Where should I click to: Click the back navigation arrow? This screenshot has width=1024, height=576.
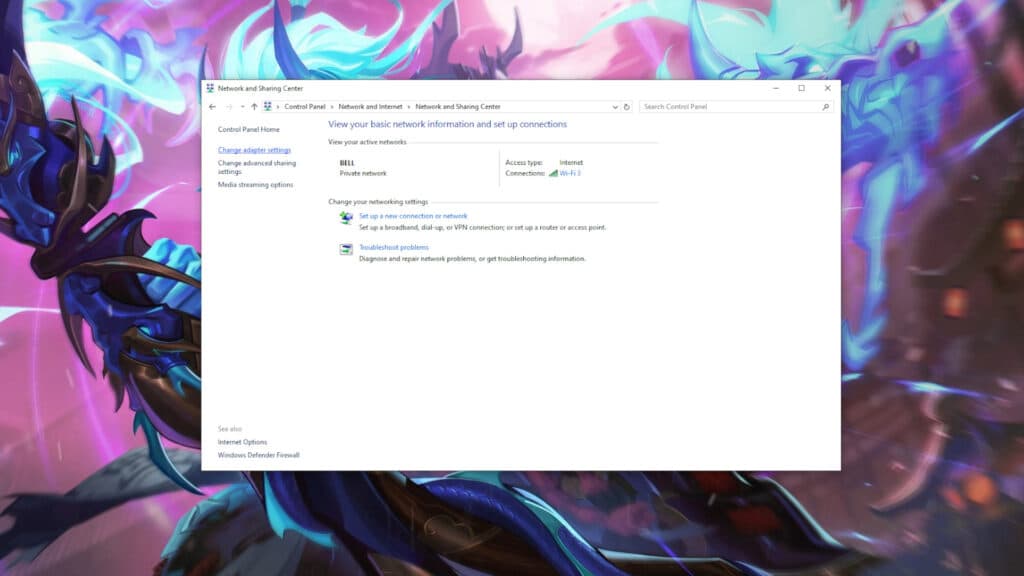pos(213,107)
